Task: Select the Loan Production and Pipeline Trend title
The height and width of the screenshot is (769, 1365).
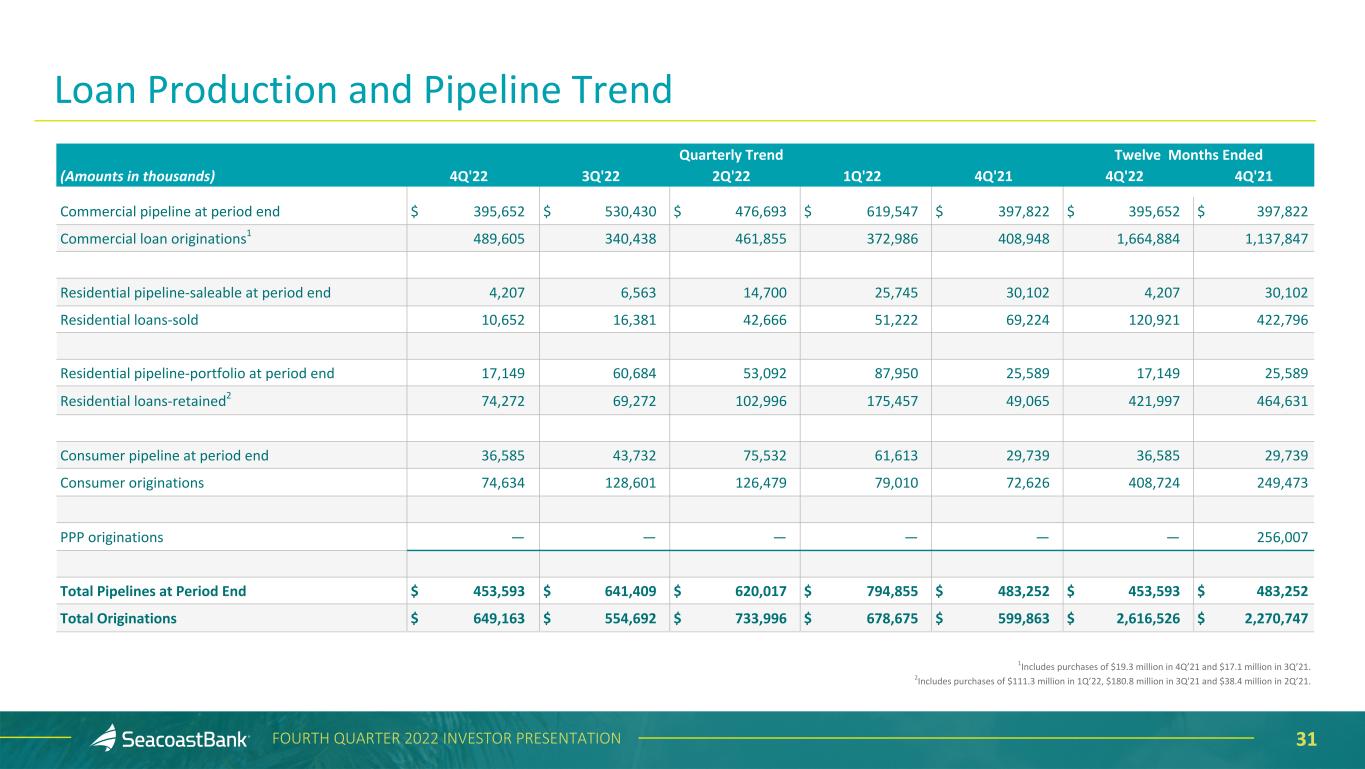Action: 363,90
